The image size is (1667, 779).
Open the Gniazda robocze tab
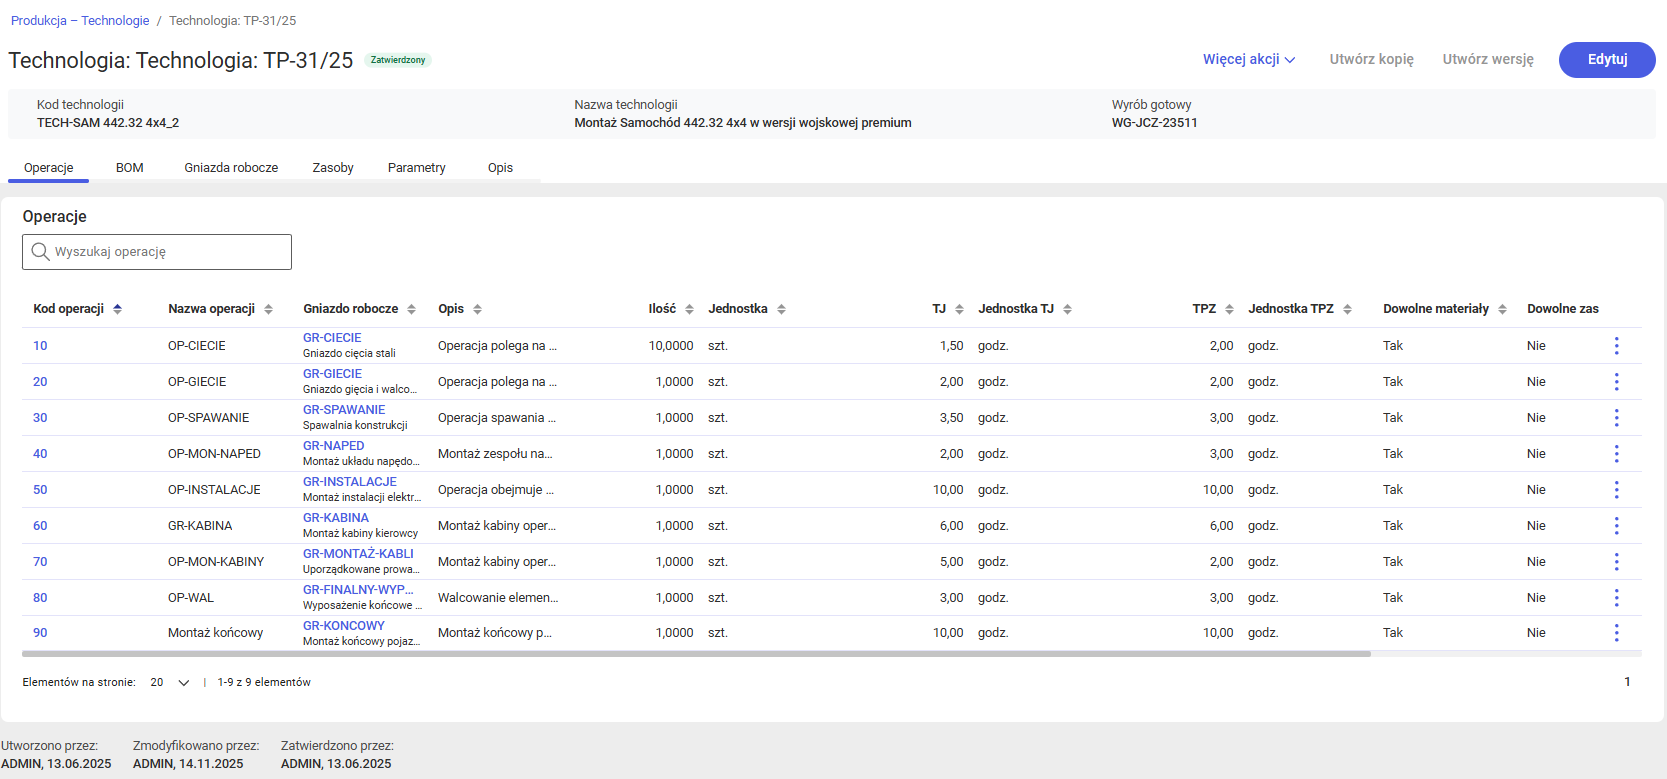click(x=231, y=168)
